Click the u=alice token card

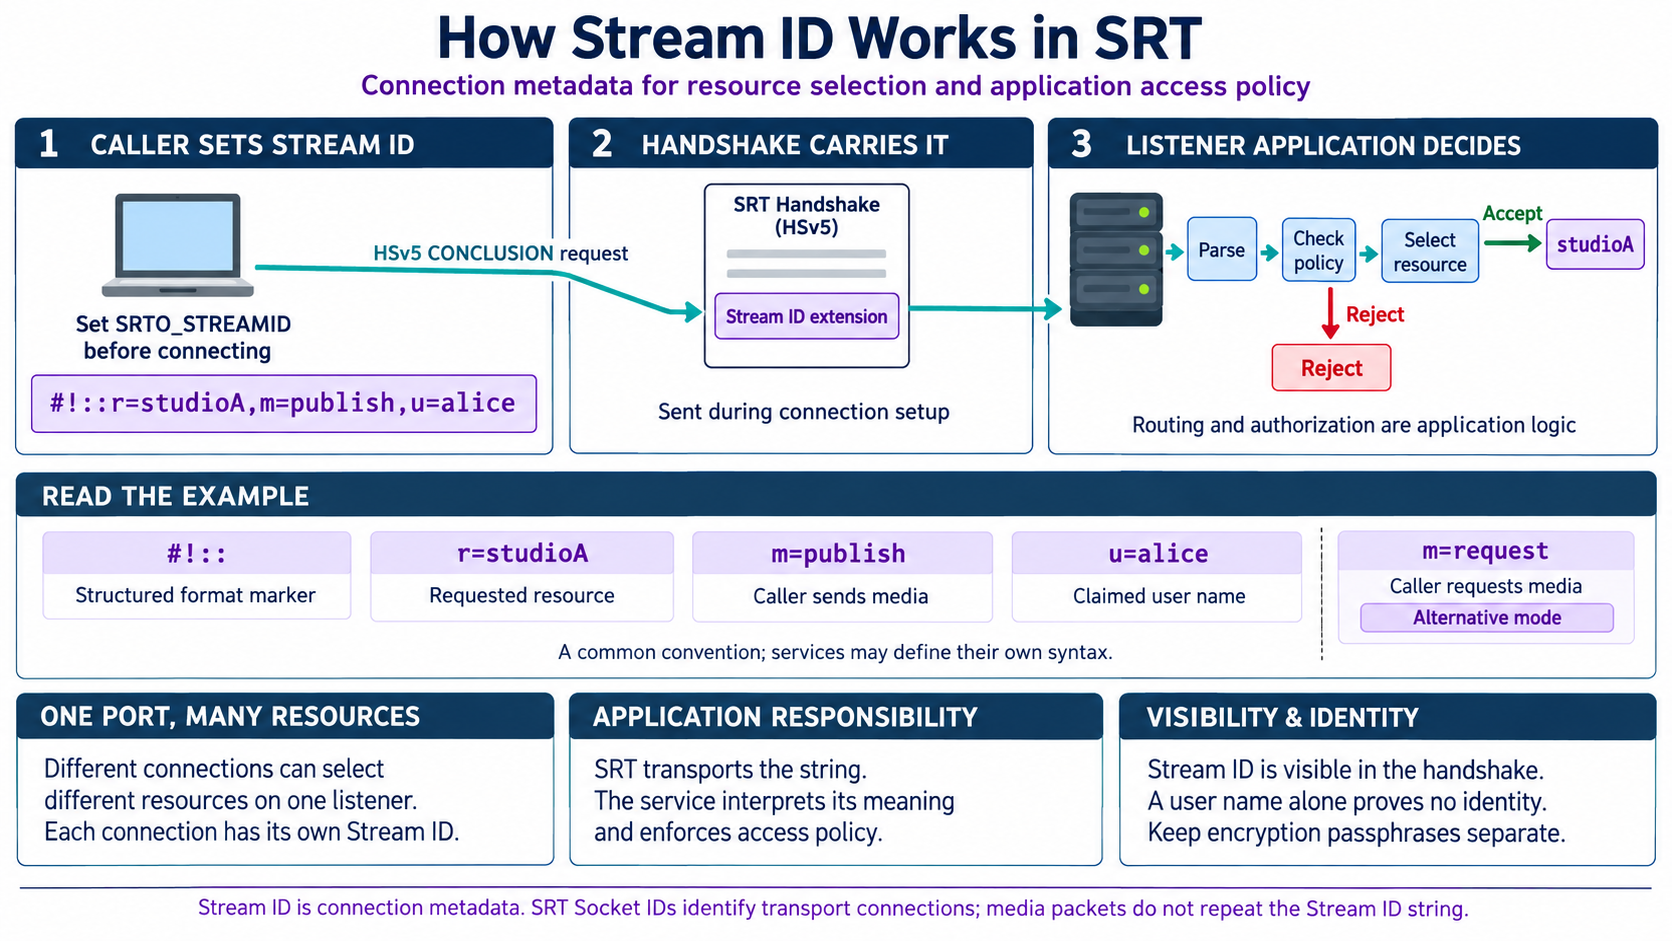click(x=1157, y=576)
